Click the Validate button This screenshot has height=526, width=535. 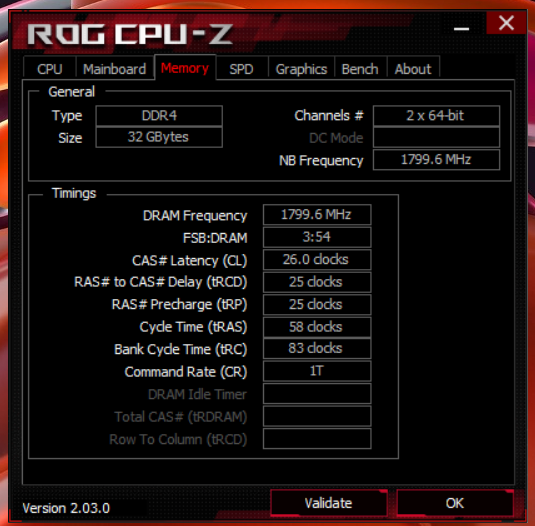(329, 503)
